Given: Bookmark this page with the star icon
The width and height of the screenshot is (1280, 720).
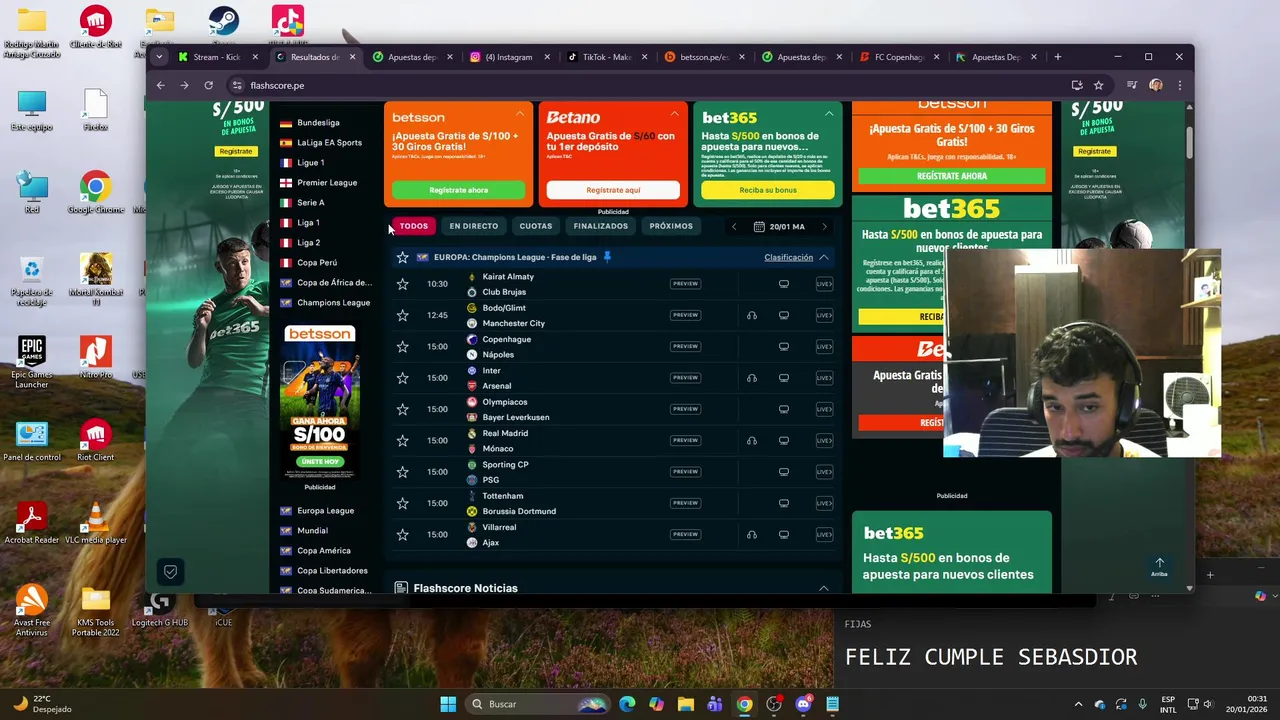Looking at the screenshot, I should [1098, 85].
